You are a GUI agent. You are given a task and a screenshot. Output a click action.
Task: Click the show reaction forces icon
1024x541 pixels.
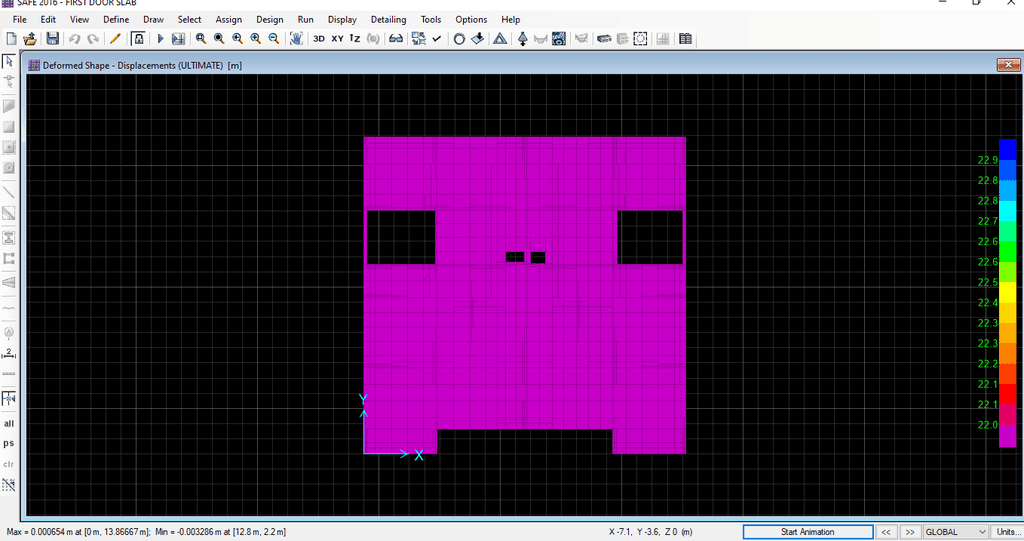tap(522, 39)
